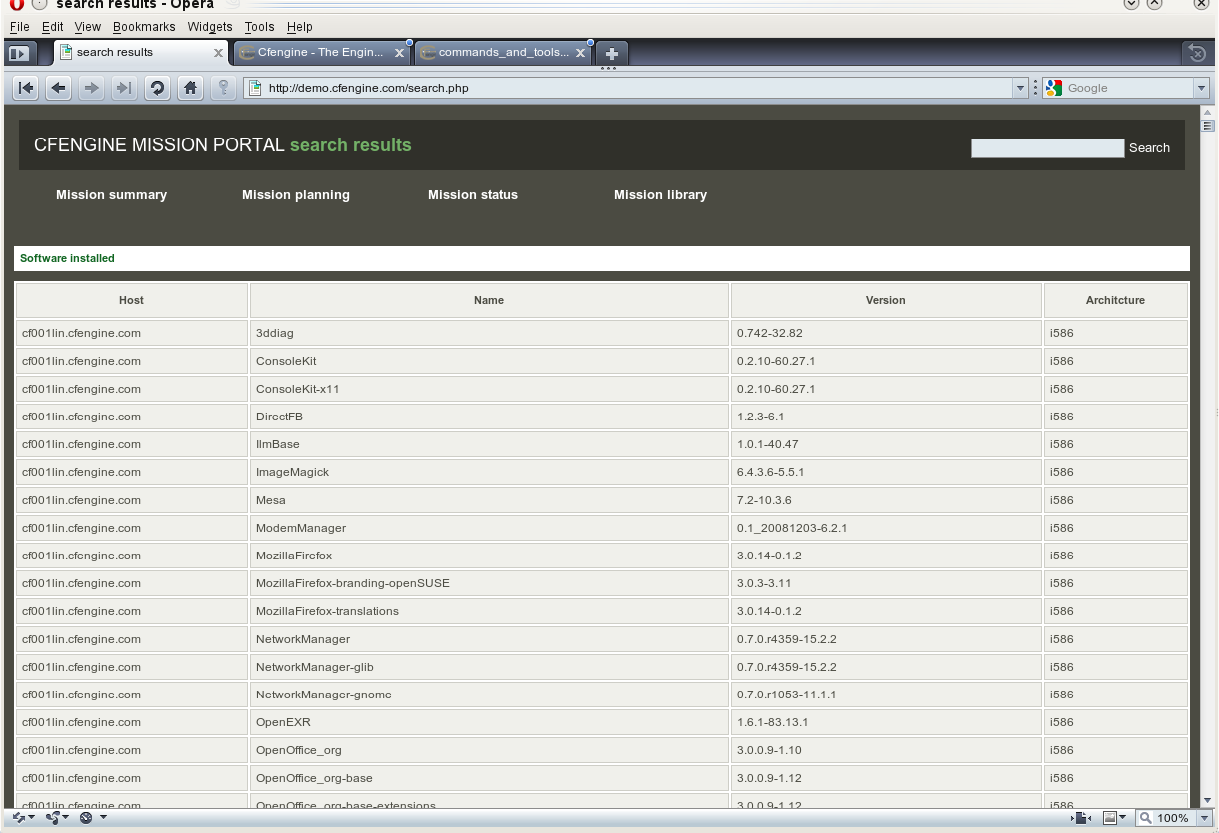Open the Tools menu

click(x=259, y=27)
